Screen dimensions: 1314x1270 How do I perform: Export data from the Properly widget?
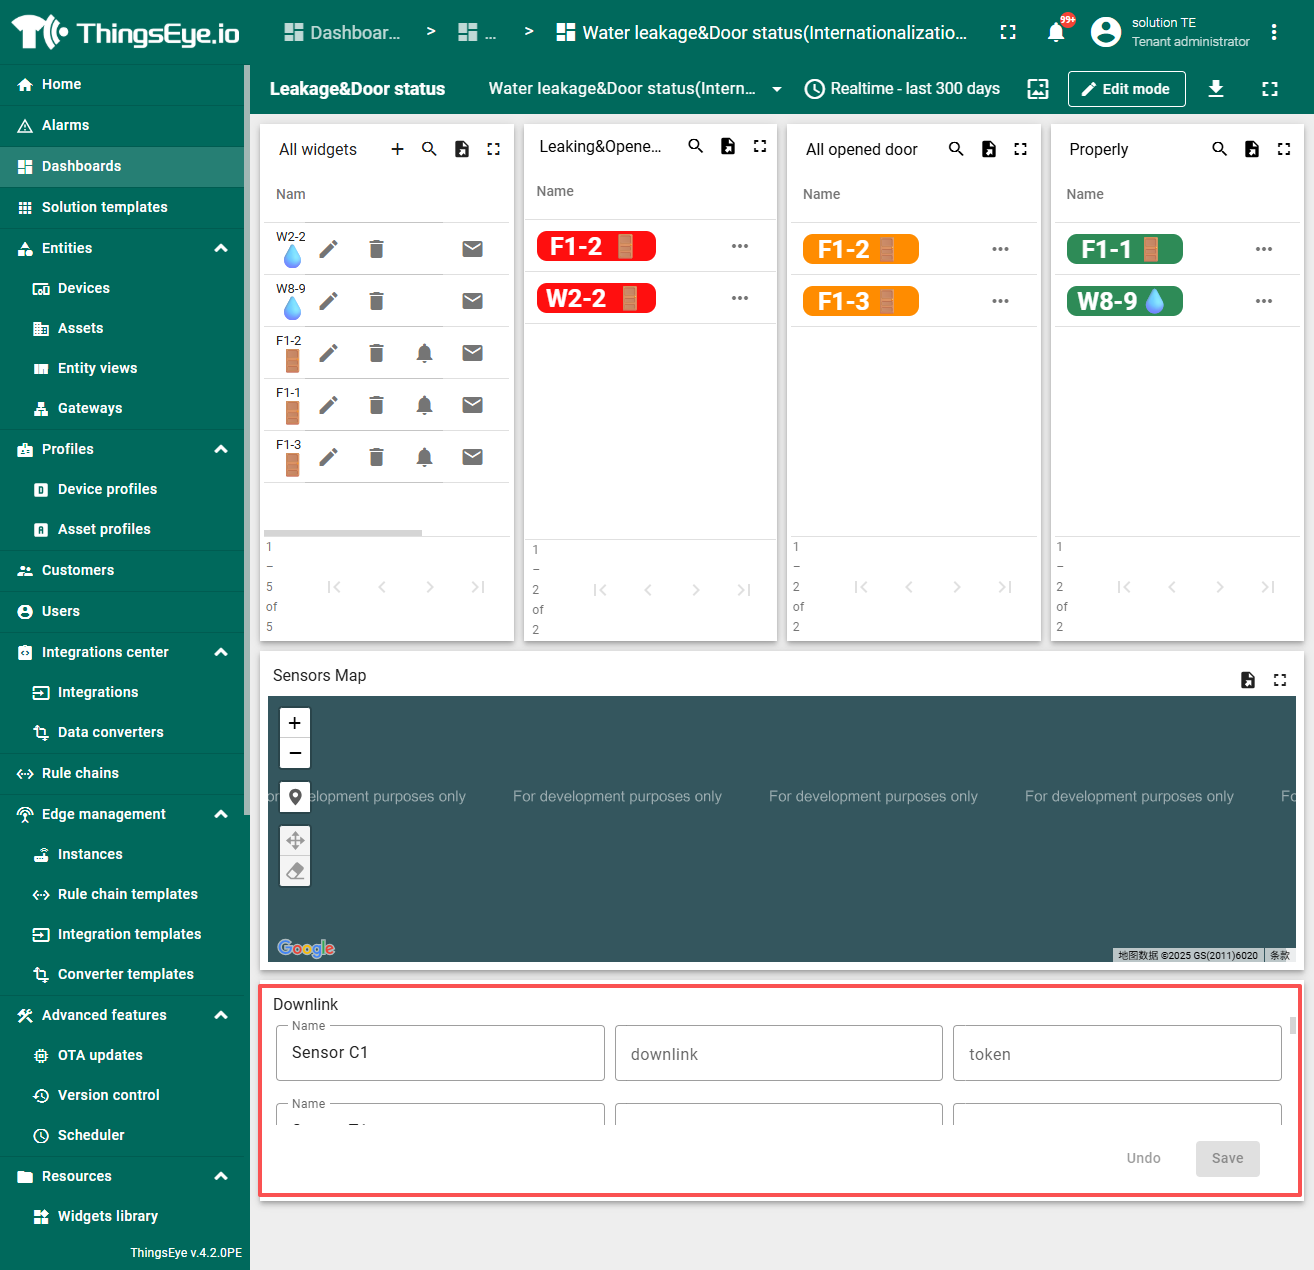1251,149
